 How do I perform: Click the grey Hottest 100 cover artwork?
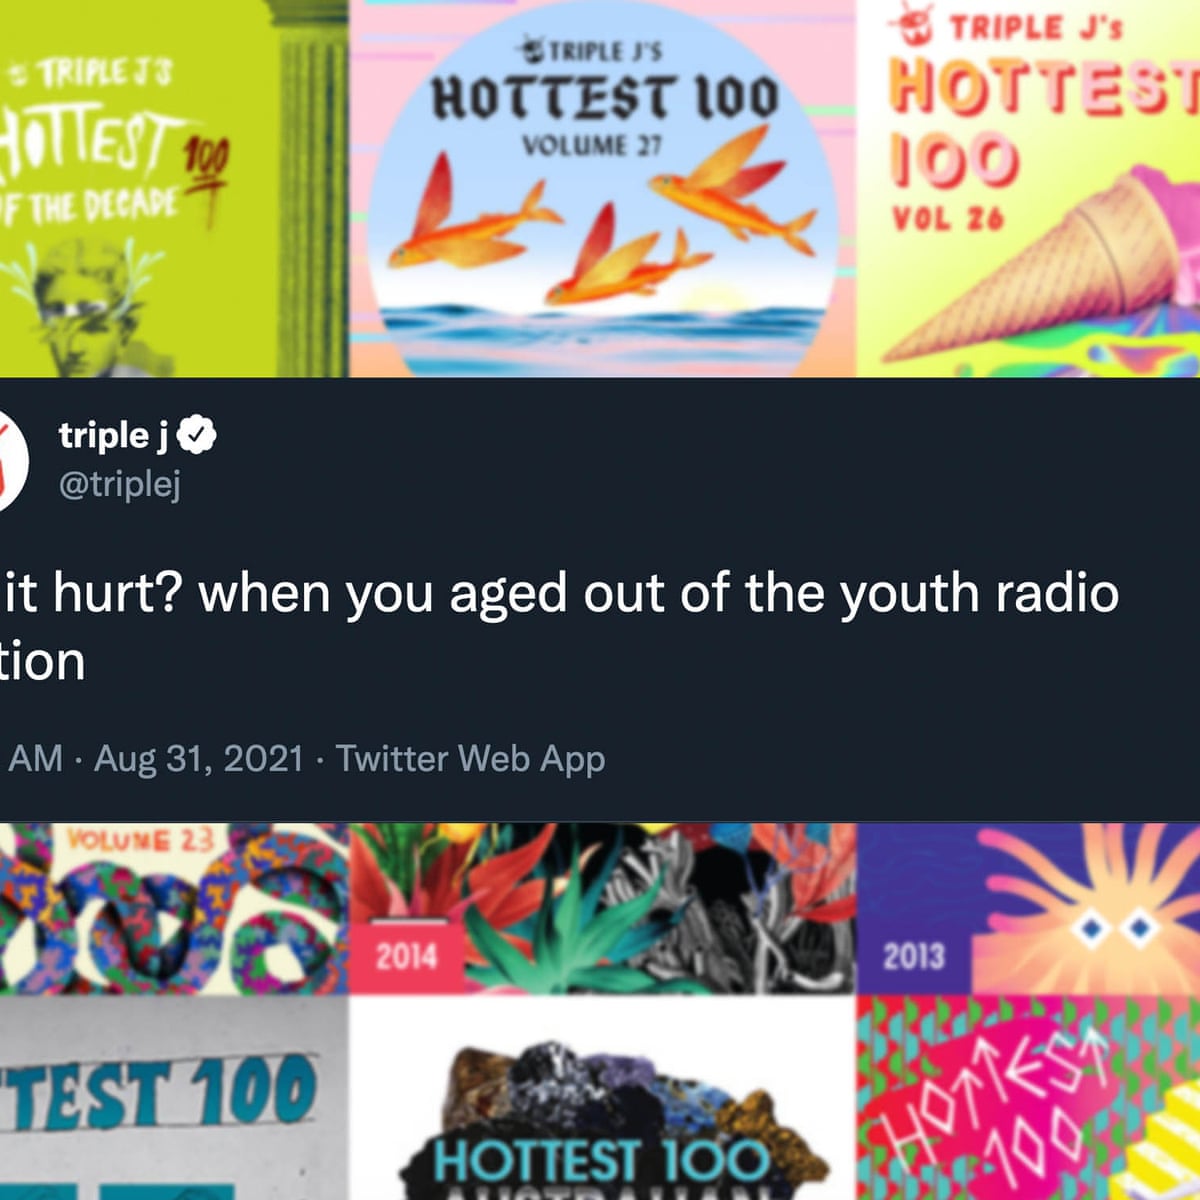[173, 1099]
